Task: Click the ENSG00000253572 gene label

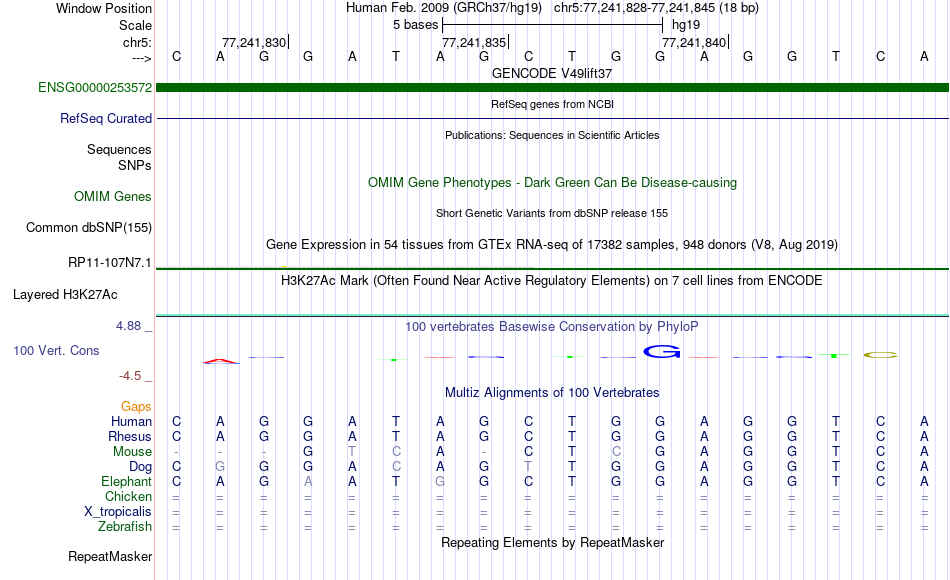Action: 95,87
